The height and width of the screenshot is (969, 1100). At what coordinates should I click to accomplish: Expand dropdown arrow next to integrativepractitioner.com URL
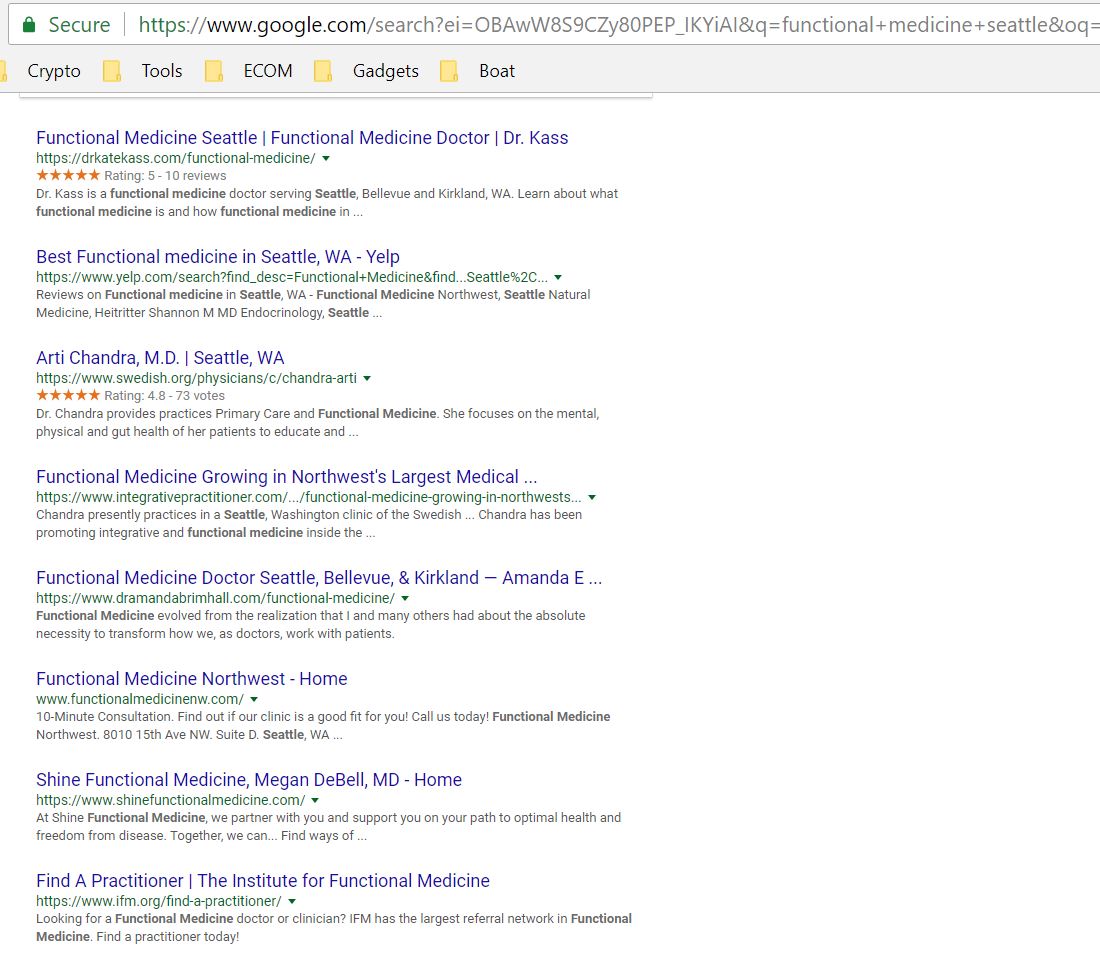(592, 497)
